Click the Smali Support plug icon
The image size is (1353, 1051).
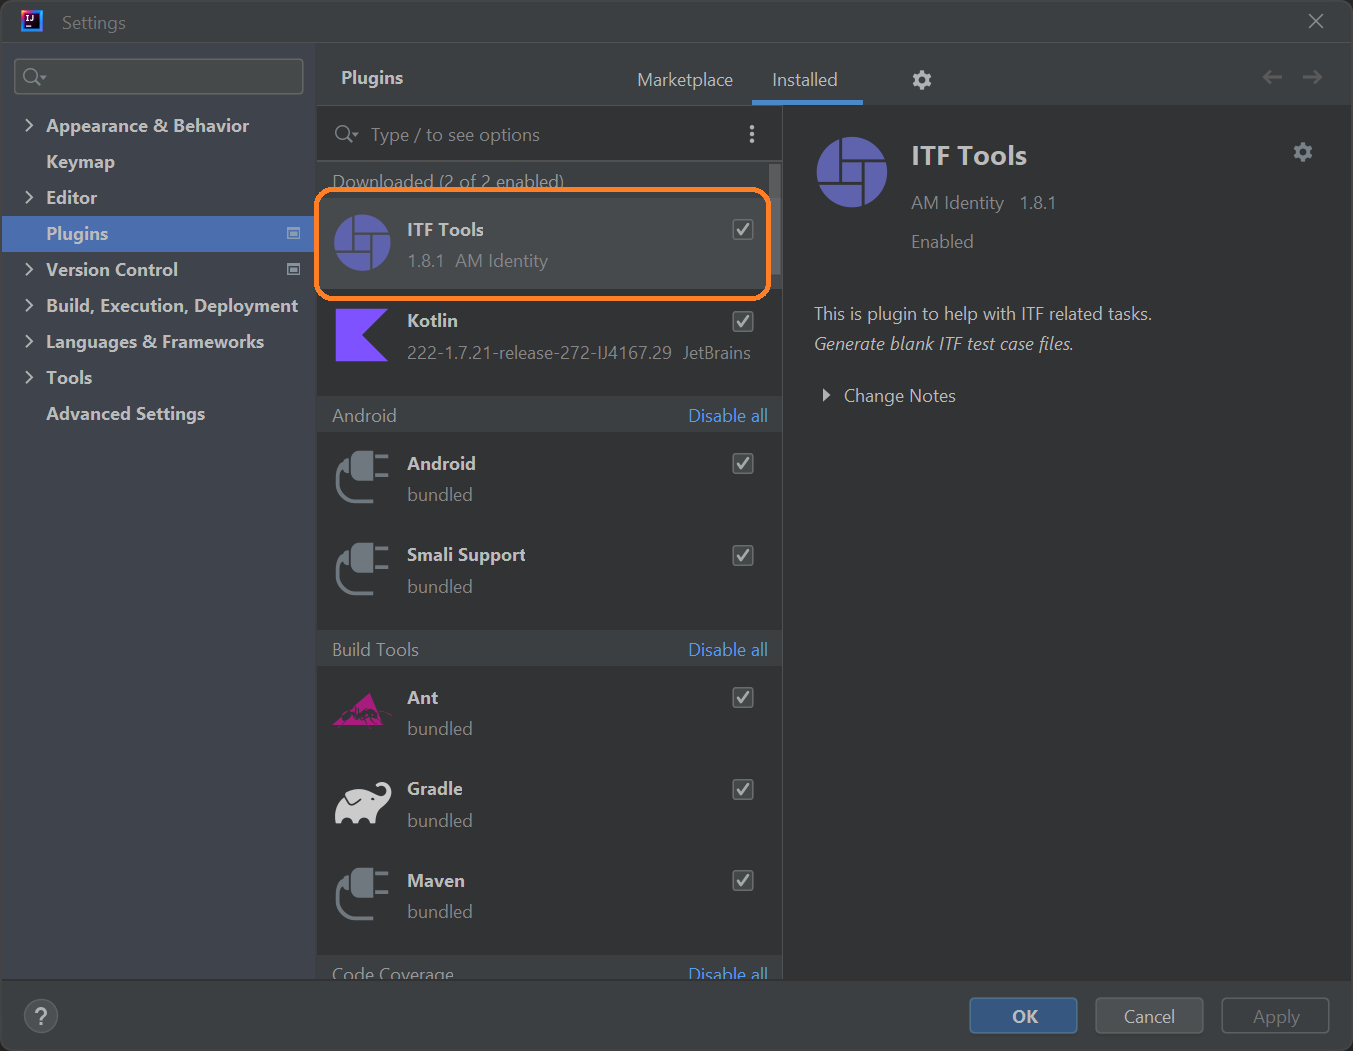(362, 569)
